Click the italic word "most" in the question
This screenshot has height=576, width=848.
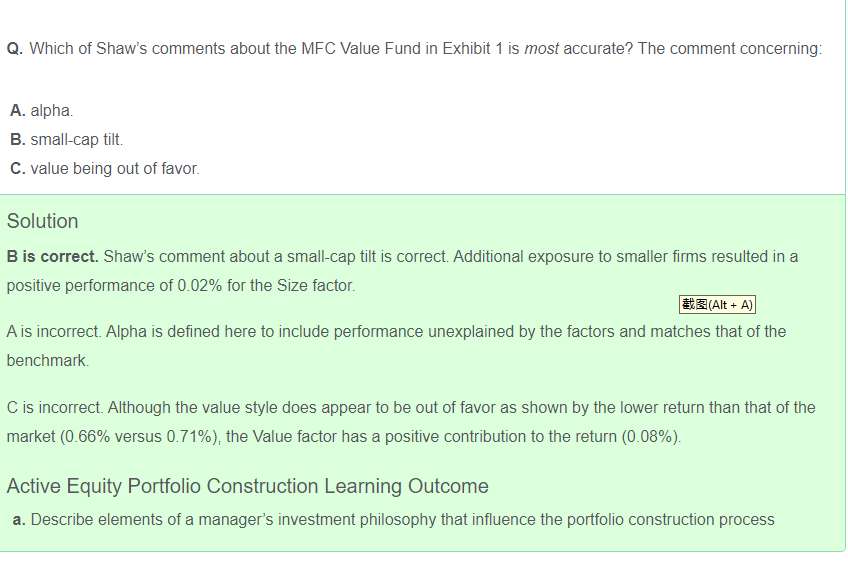[x=541, y=49]
